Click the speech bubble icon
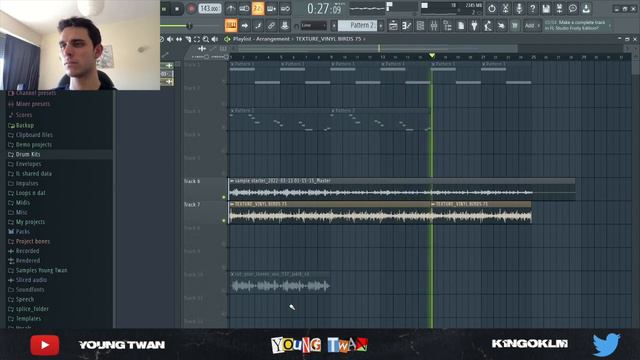The height and width of the screenshot is (360, 640). tap(573, 9)
